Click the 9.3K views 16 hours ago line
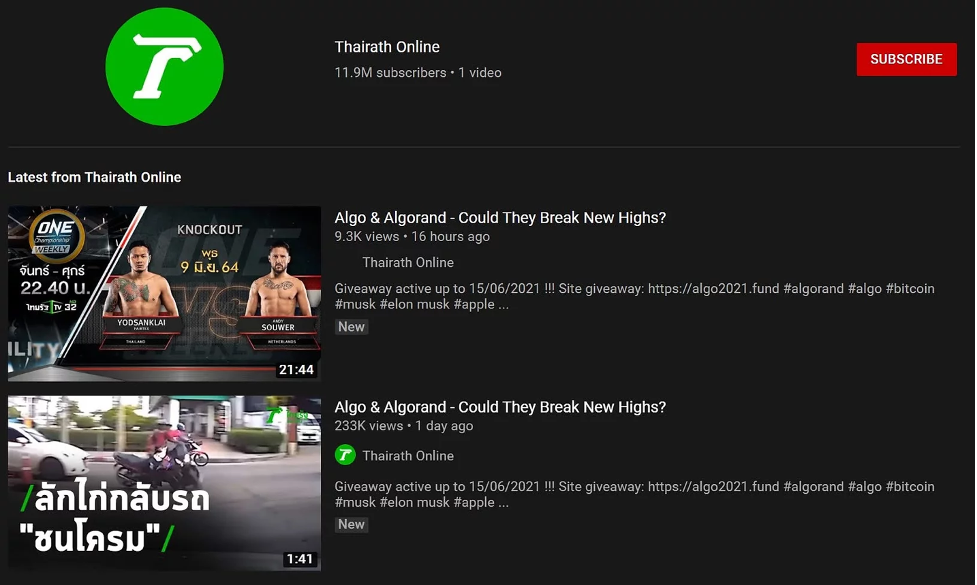Viewport: 977px width, 585px height. [x=412, y=237]
